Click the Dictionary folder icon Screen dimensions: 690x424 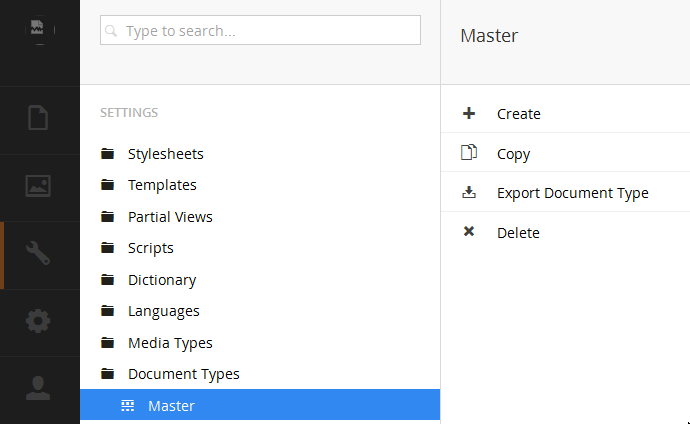pyautogui.click(x=107, y=279)
